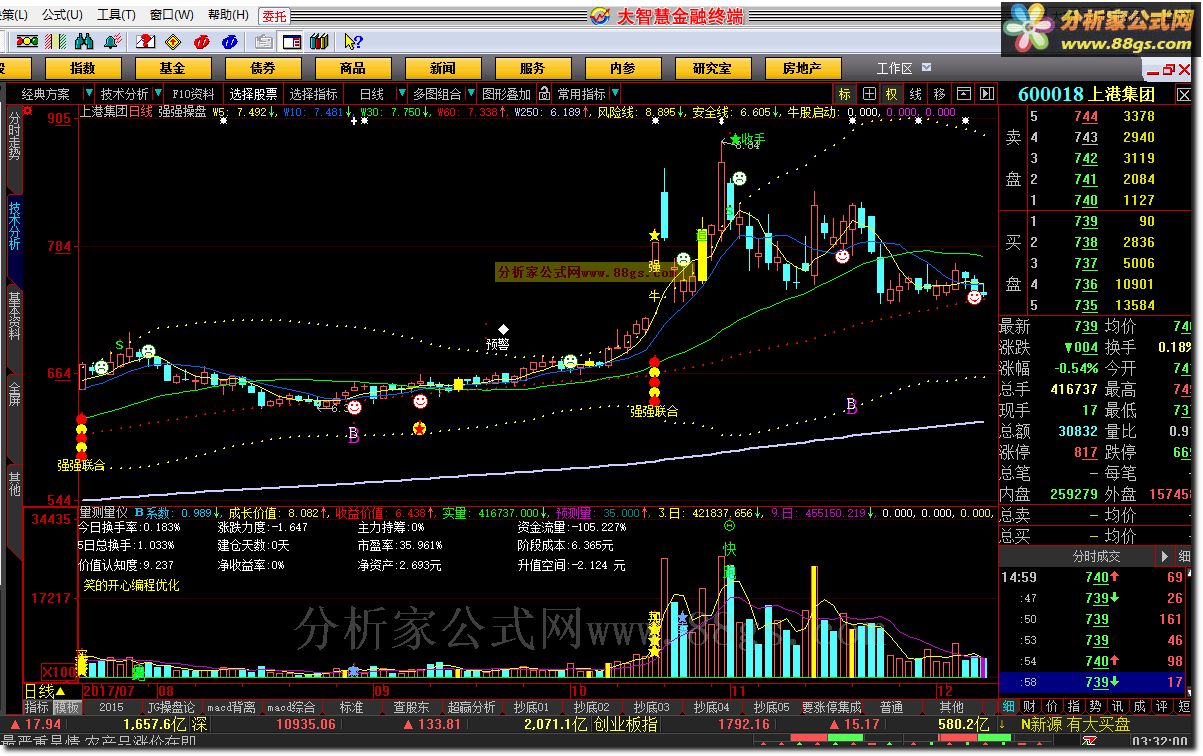This screenshot has height=756, width=1203.
Task: Open the 指数 category button
Action: click(x=83, y=68)
